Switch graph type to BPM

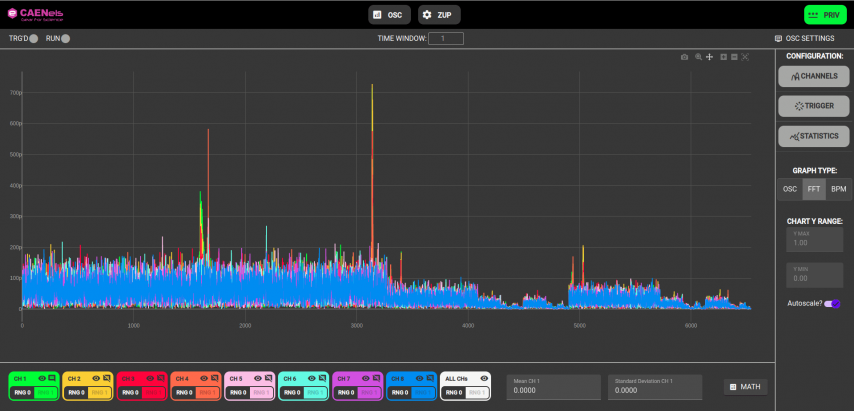(x=839, y=189)
